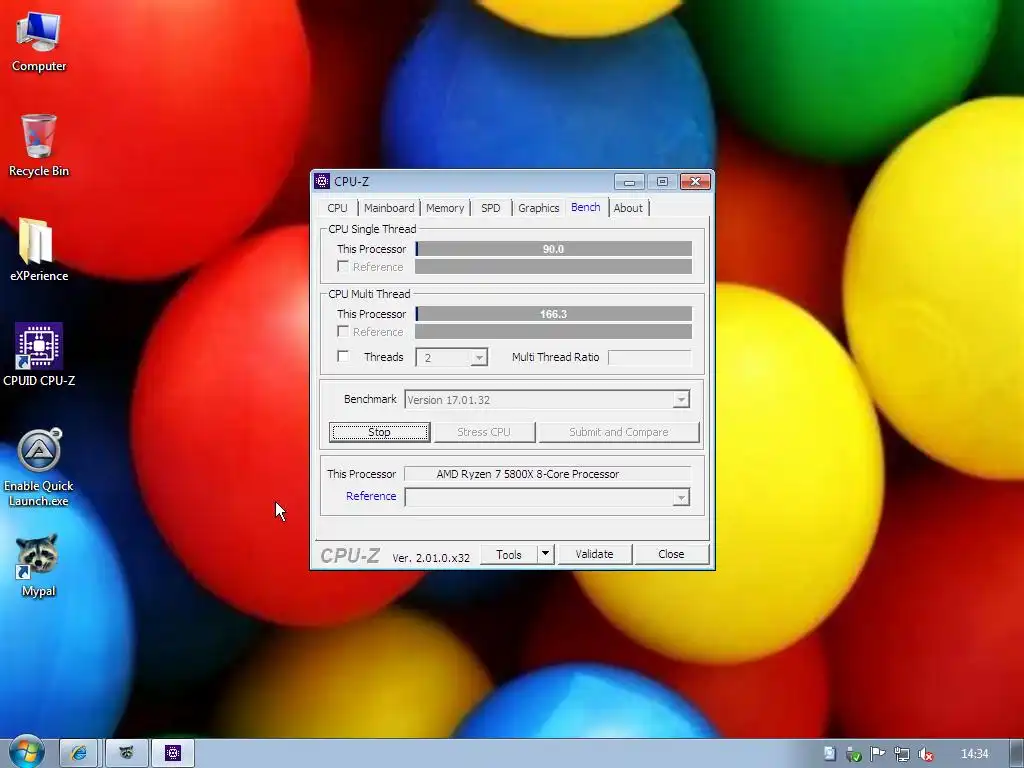Activate the CPU-Z taskbar button

(173, 754)
